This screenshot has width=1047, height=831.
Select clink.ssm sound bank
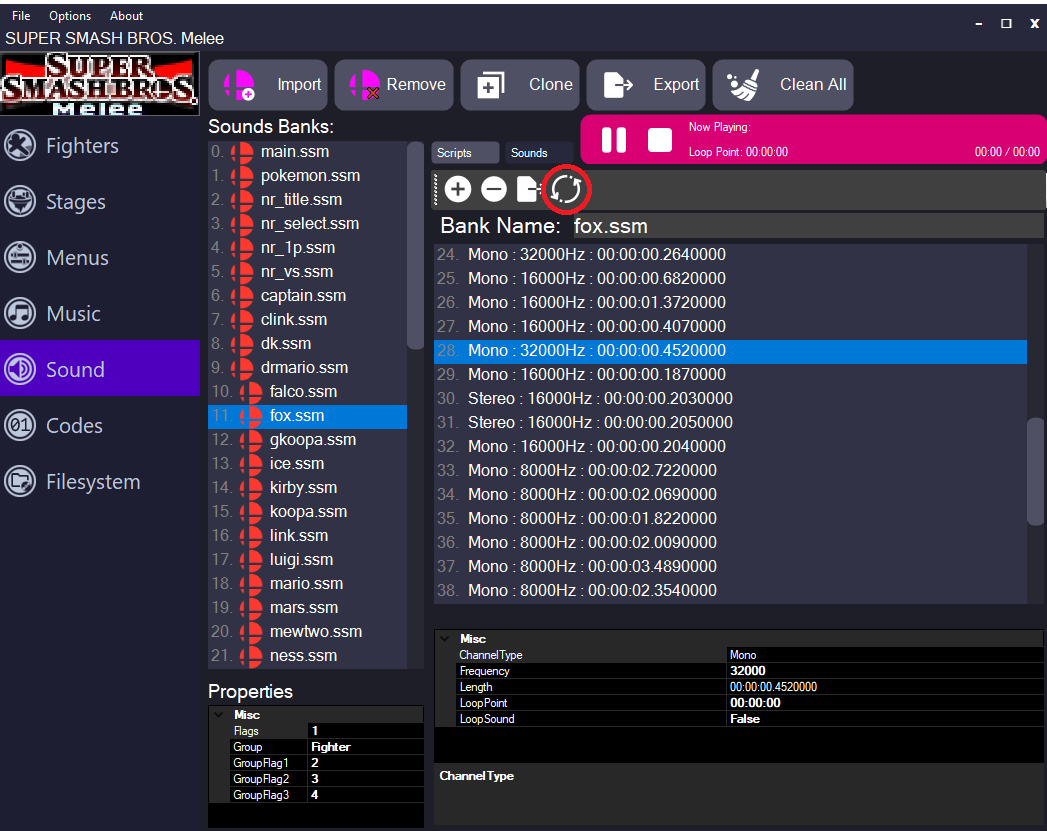pyautogui.click(x=308, y=320)
